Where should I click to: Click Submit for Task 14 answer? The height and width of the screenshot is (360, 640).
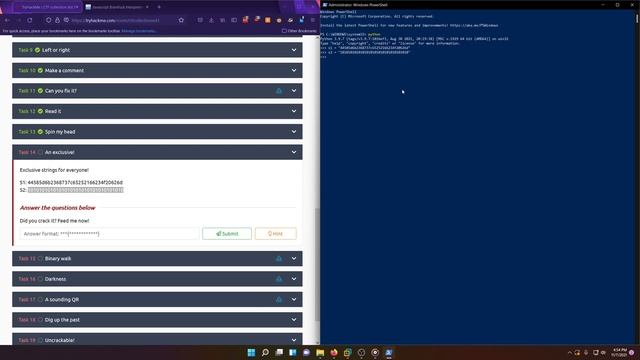[227, 233]
